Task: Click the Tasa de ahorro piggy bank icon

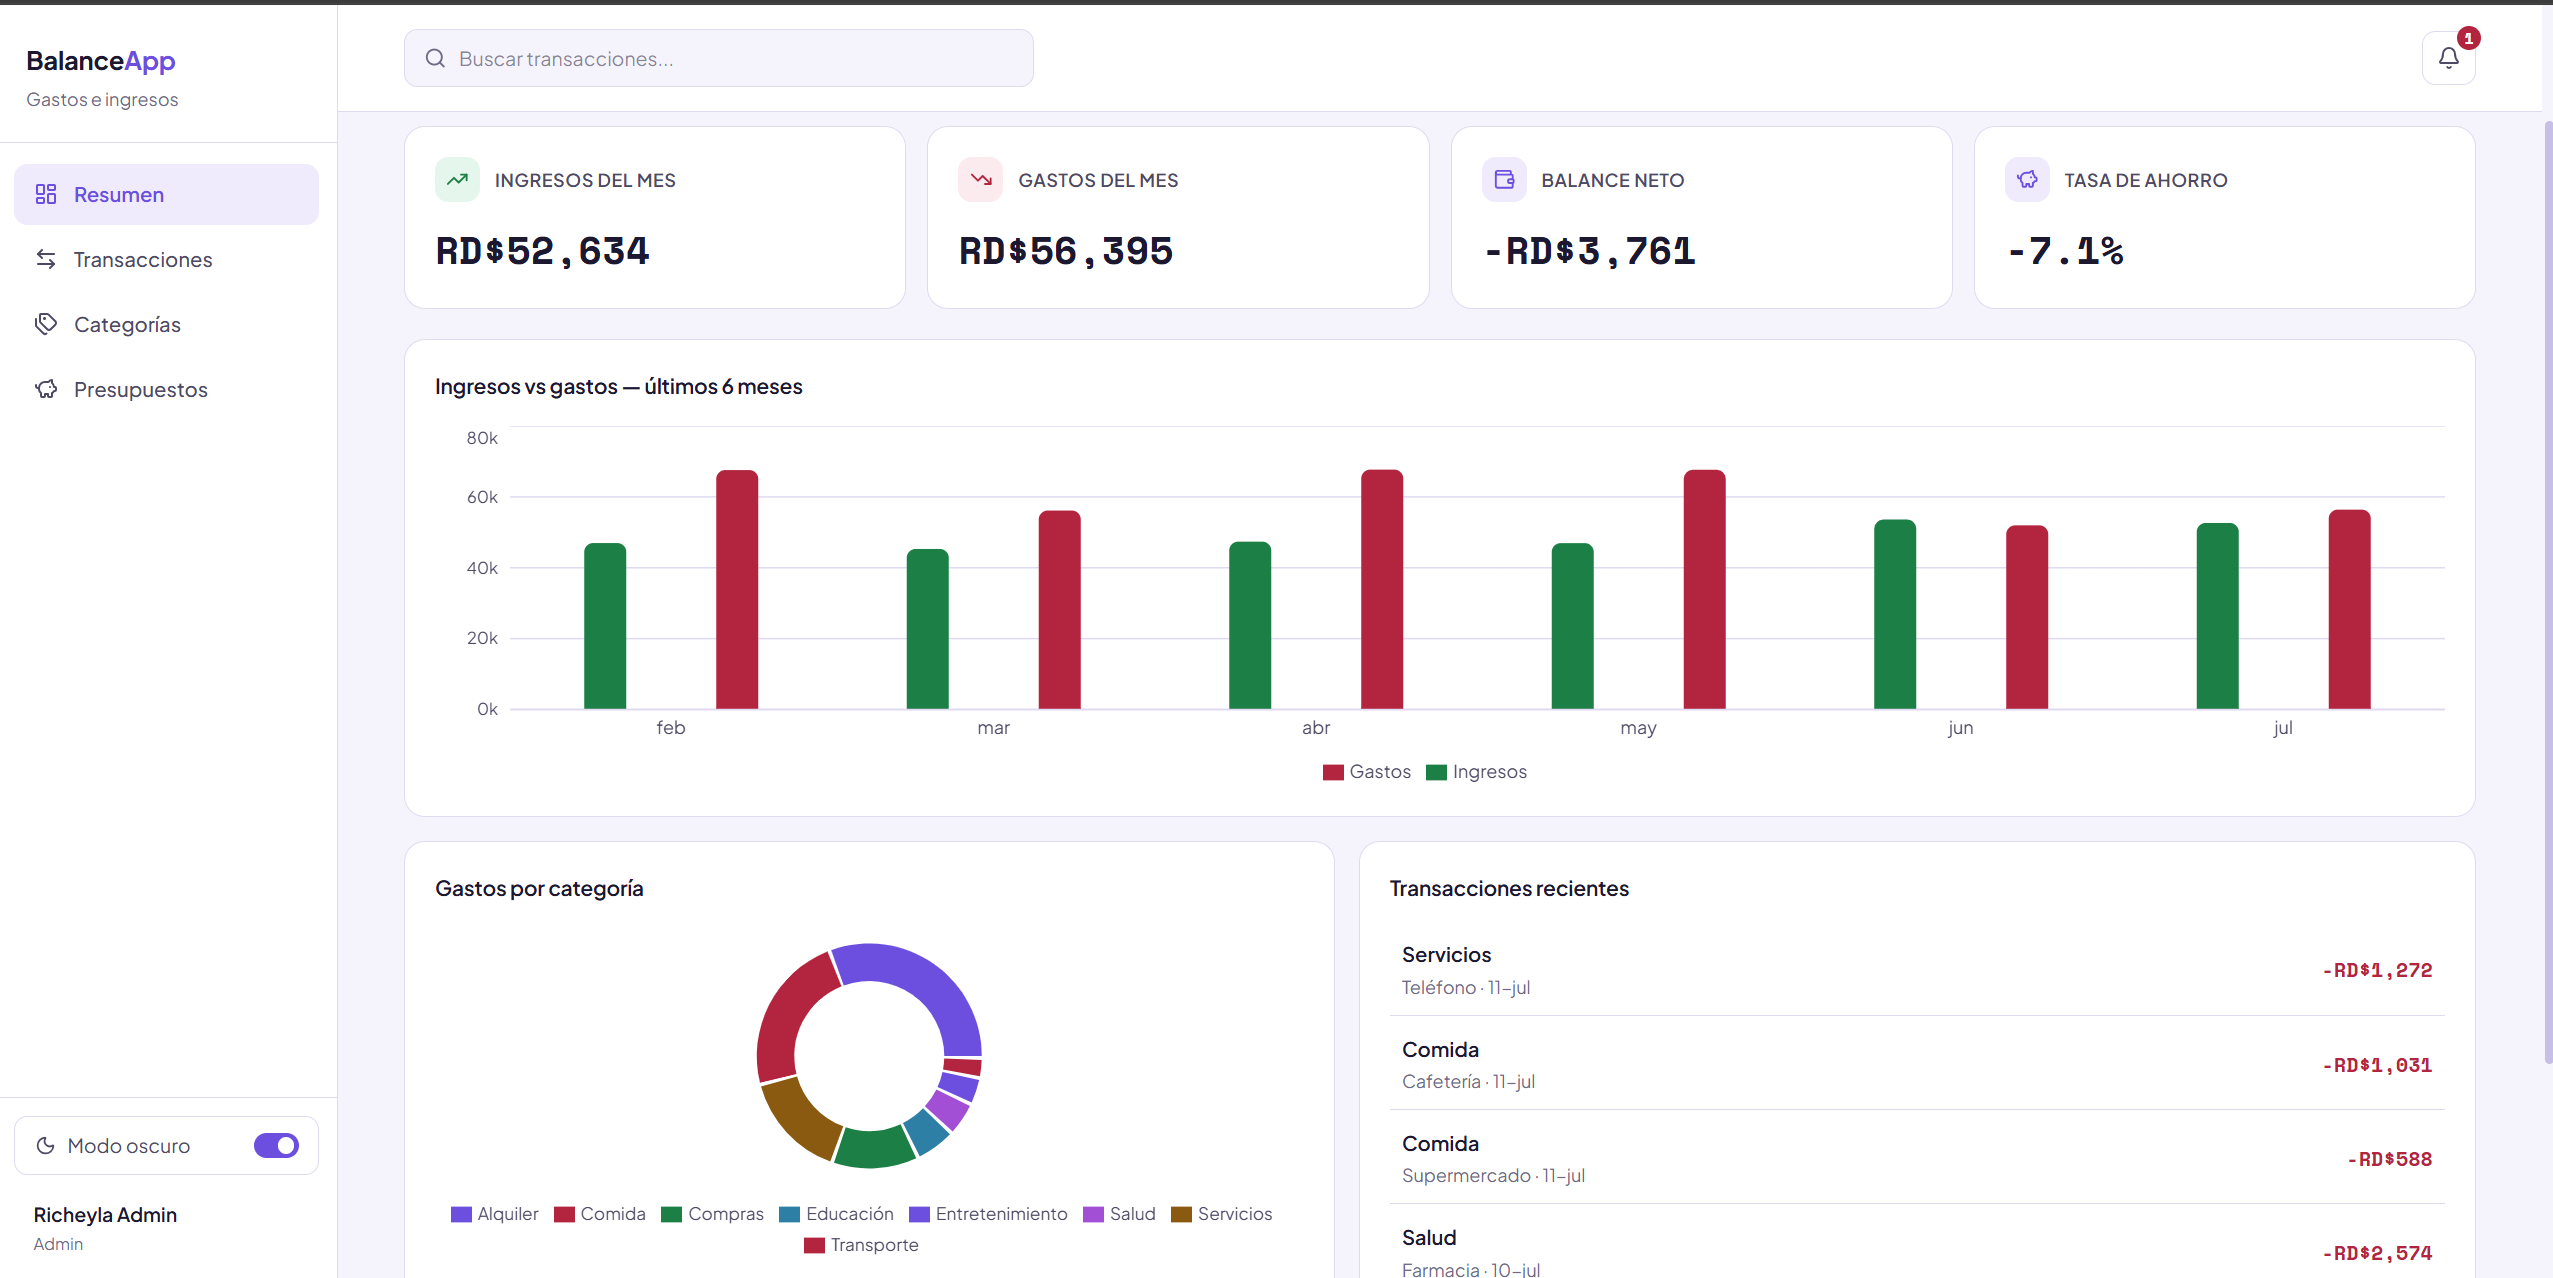Action: 2027,180
